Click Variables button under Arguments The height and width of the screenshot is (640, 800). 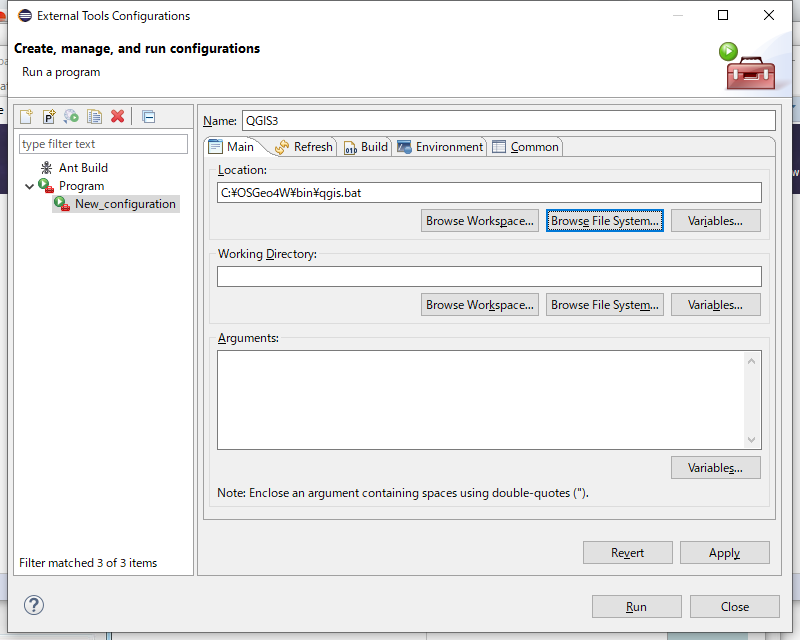coord(715,468)
